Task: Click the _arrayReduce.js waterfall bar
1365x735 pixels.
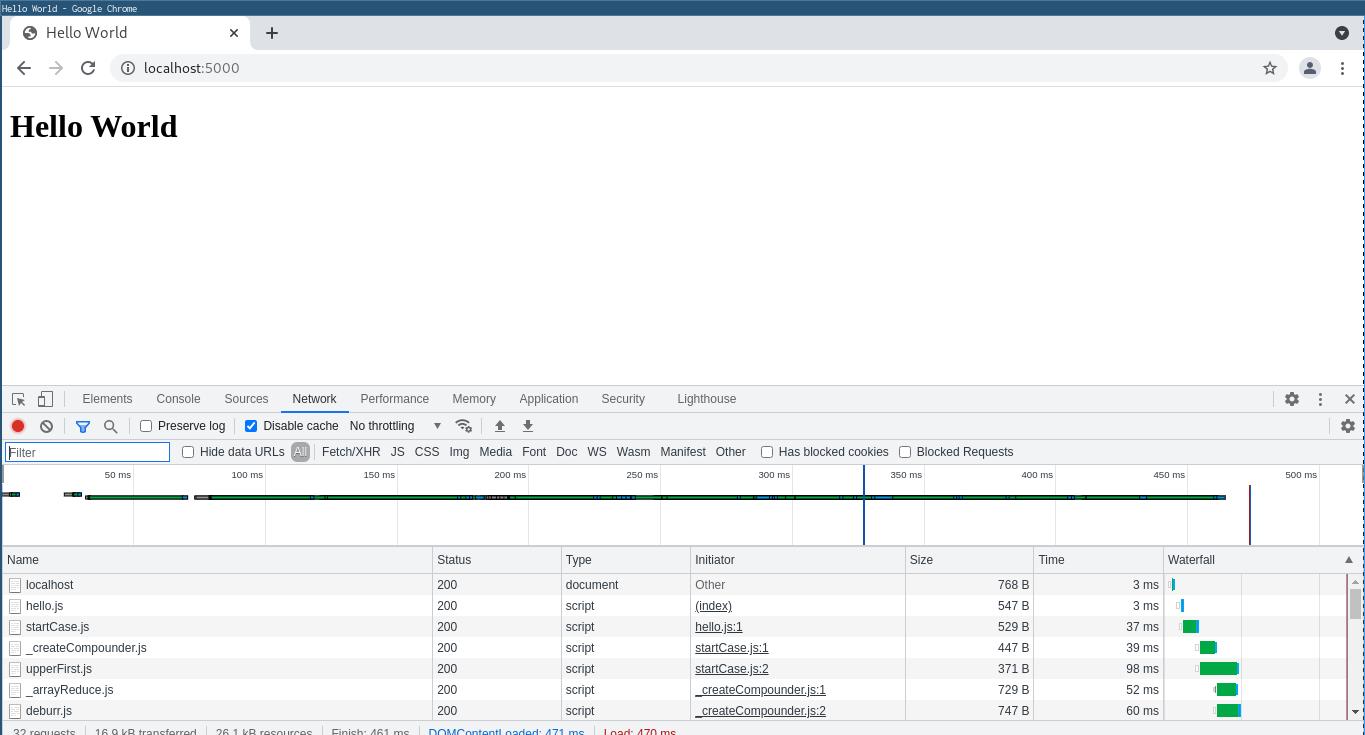Action: 1227,690
